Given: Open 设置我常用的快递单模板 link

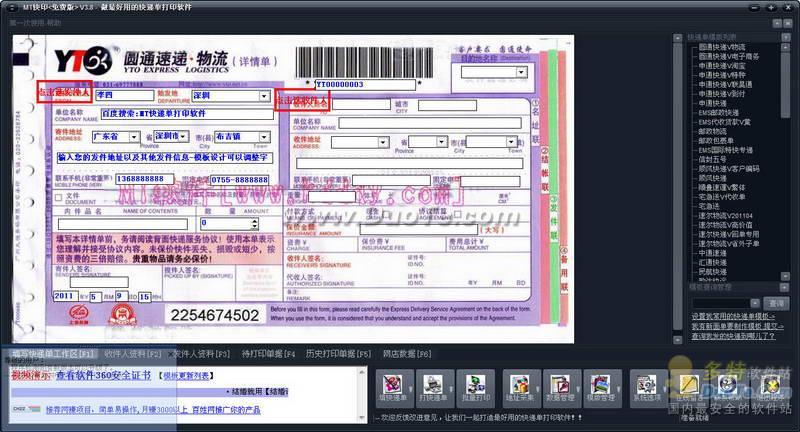Looking at the screenshot, I should point(733,317).
